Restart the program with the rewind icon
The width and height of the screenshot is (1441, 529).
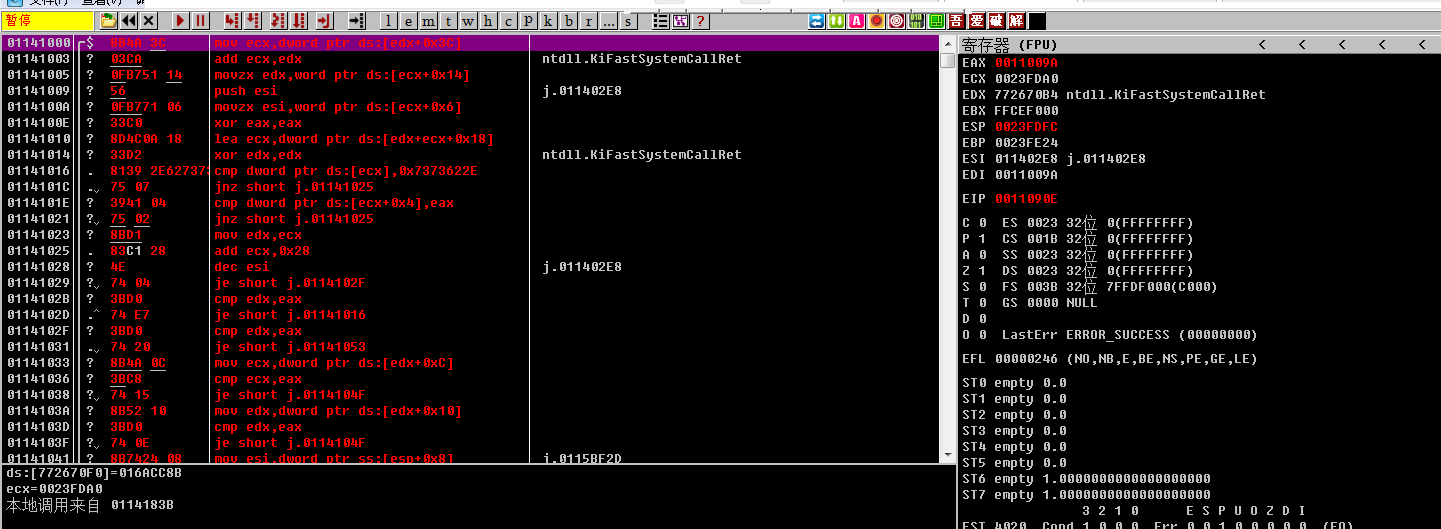click(128, 21)
